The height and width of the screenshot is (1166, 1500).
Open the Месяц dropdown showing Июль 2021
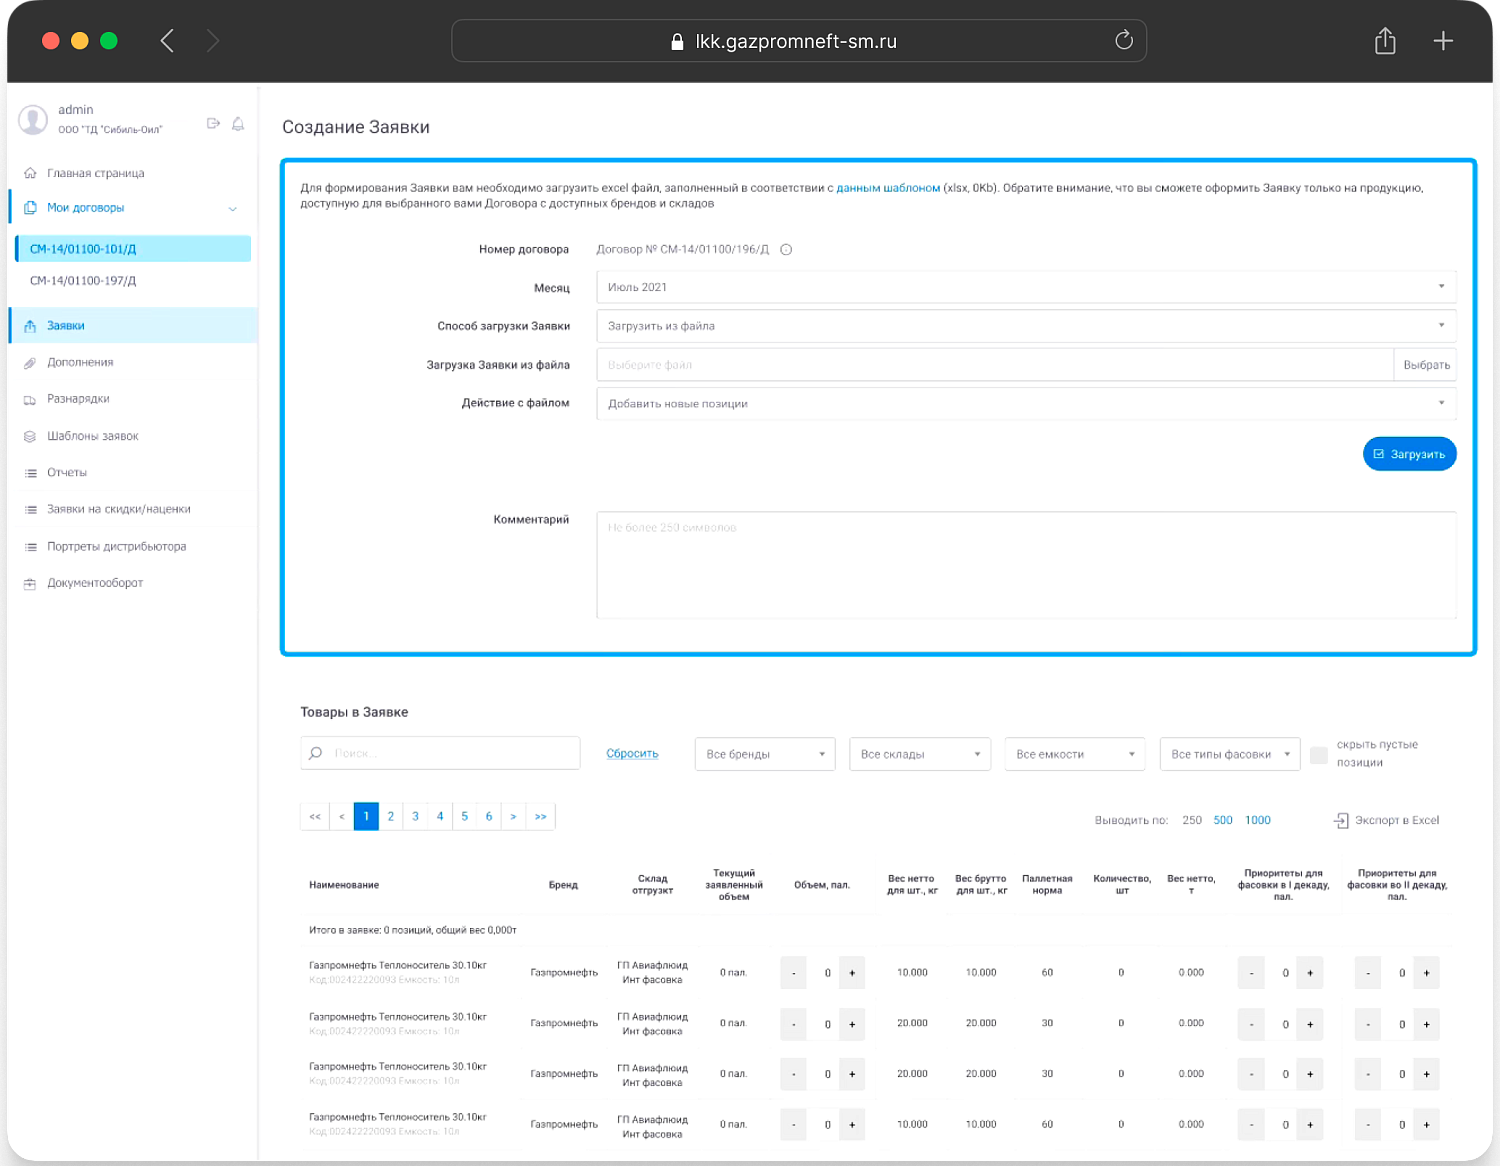click(1026, 287)
